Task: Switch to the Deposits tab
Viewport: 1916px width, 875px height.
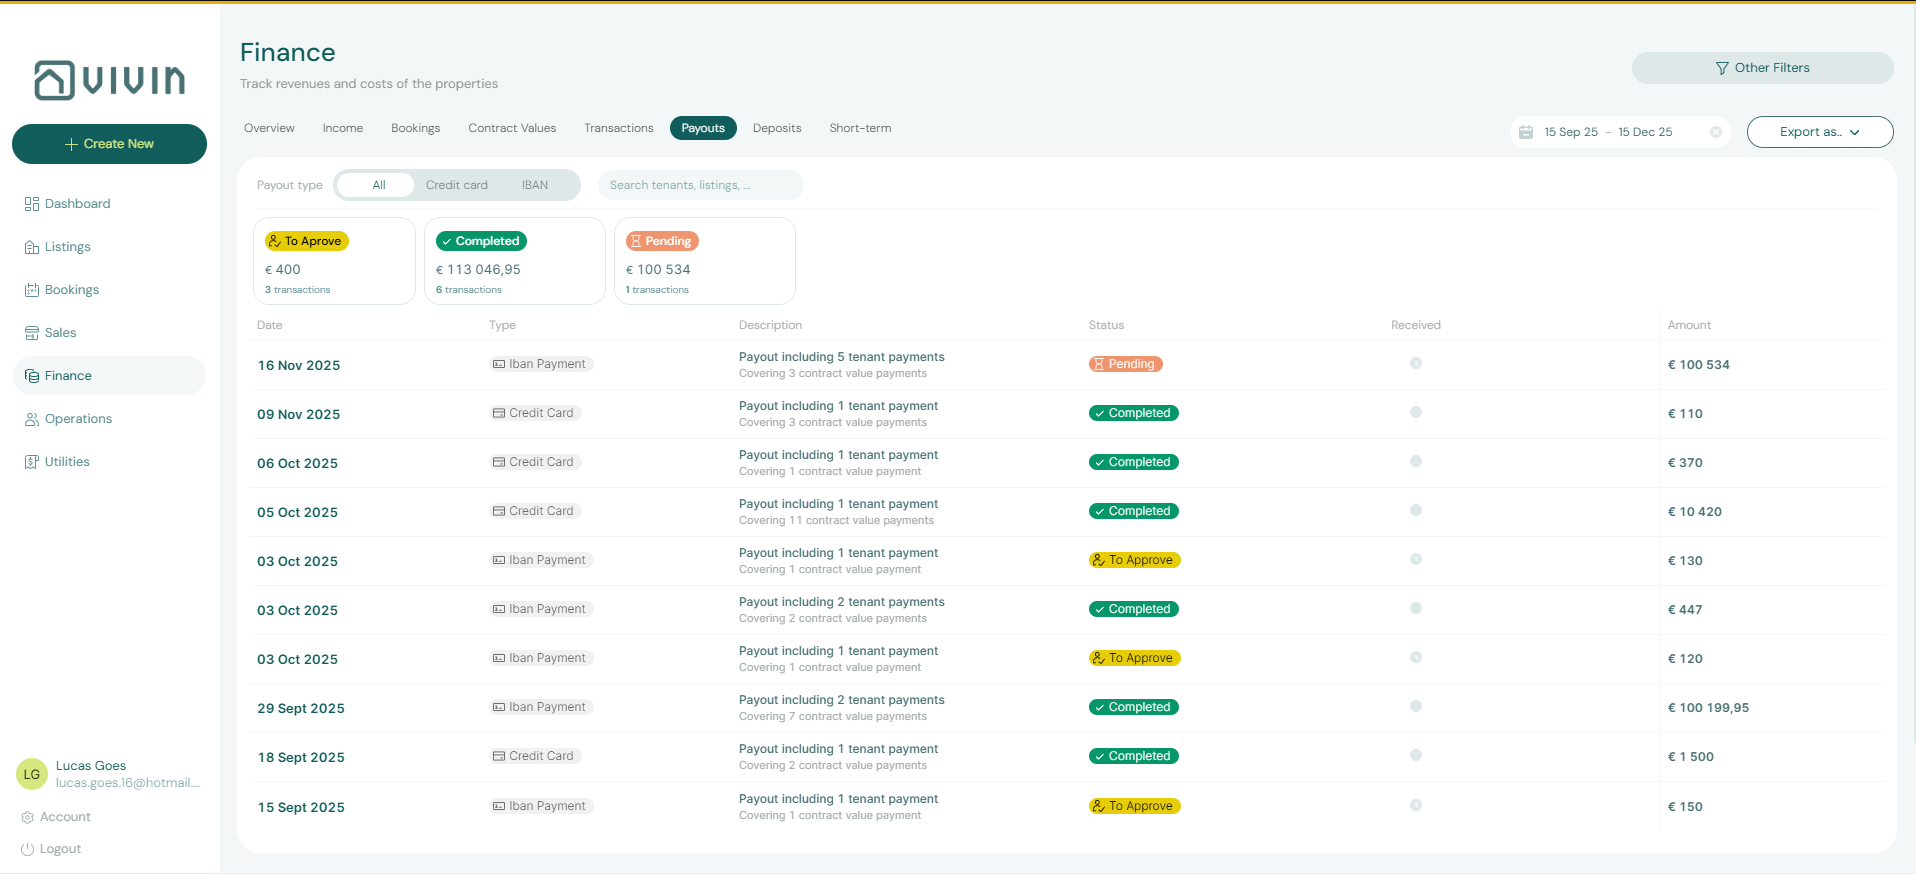Action: 776,128
